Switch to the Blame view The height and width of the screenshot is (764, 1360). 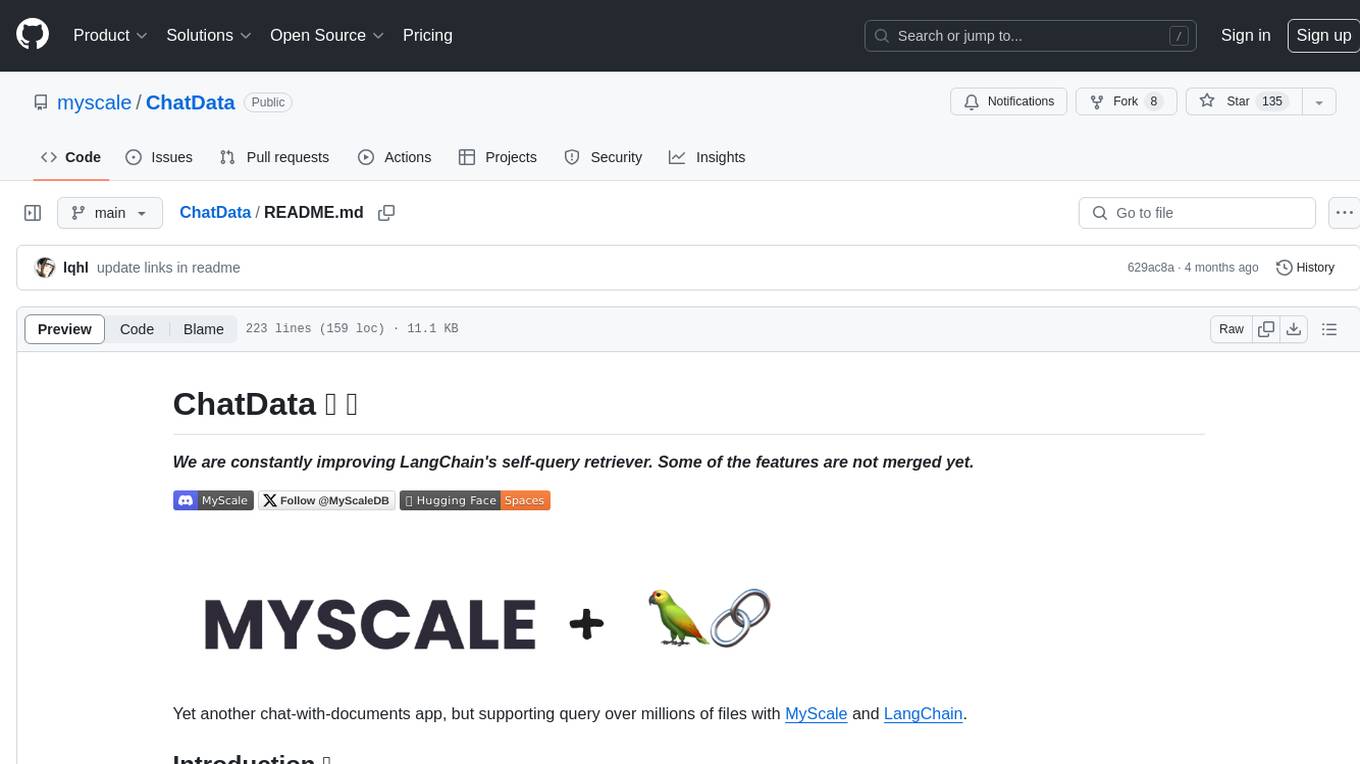pyautogui.click(x=203, y=329)
